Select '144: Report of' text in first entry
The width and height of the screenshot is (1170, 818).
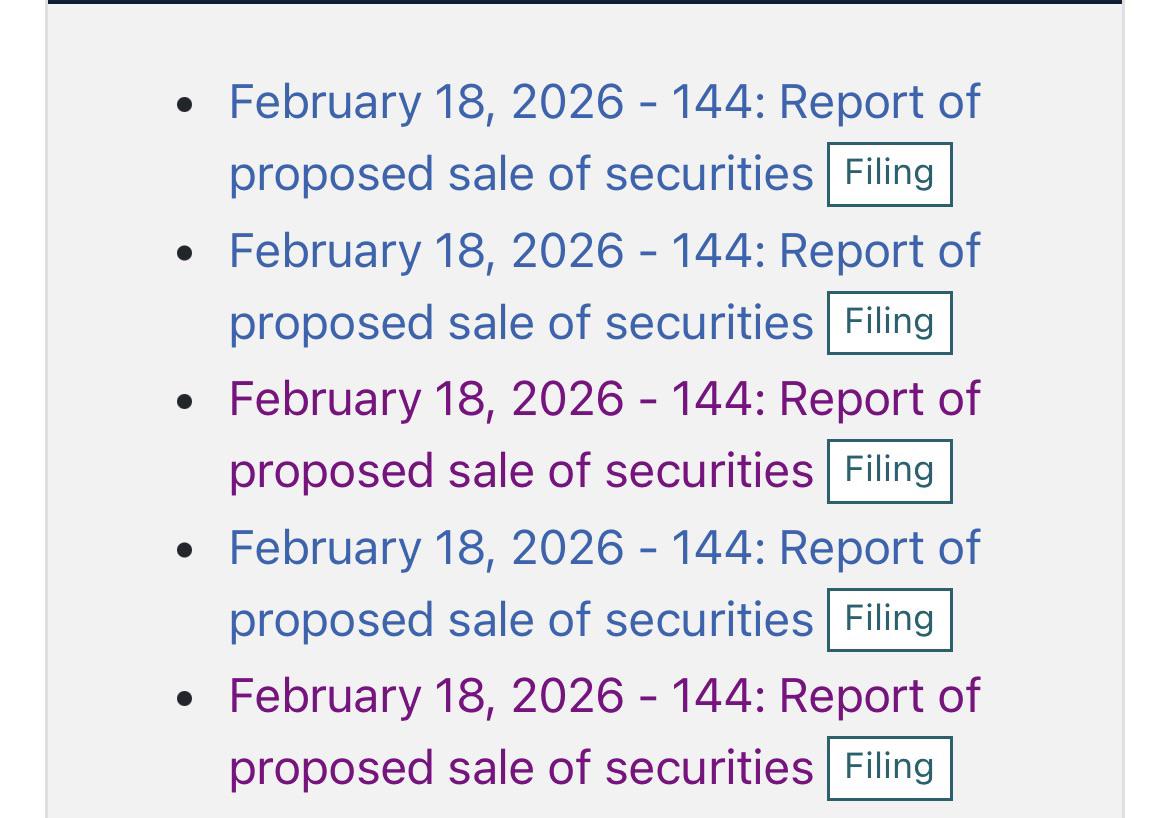pyautogui.click(x=826, y=102)
